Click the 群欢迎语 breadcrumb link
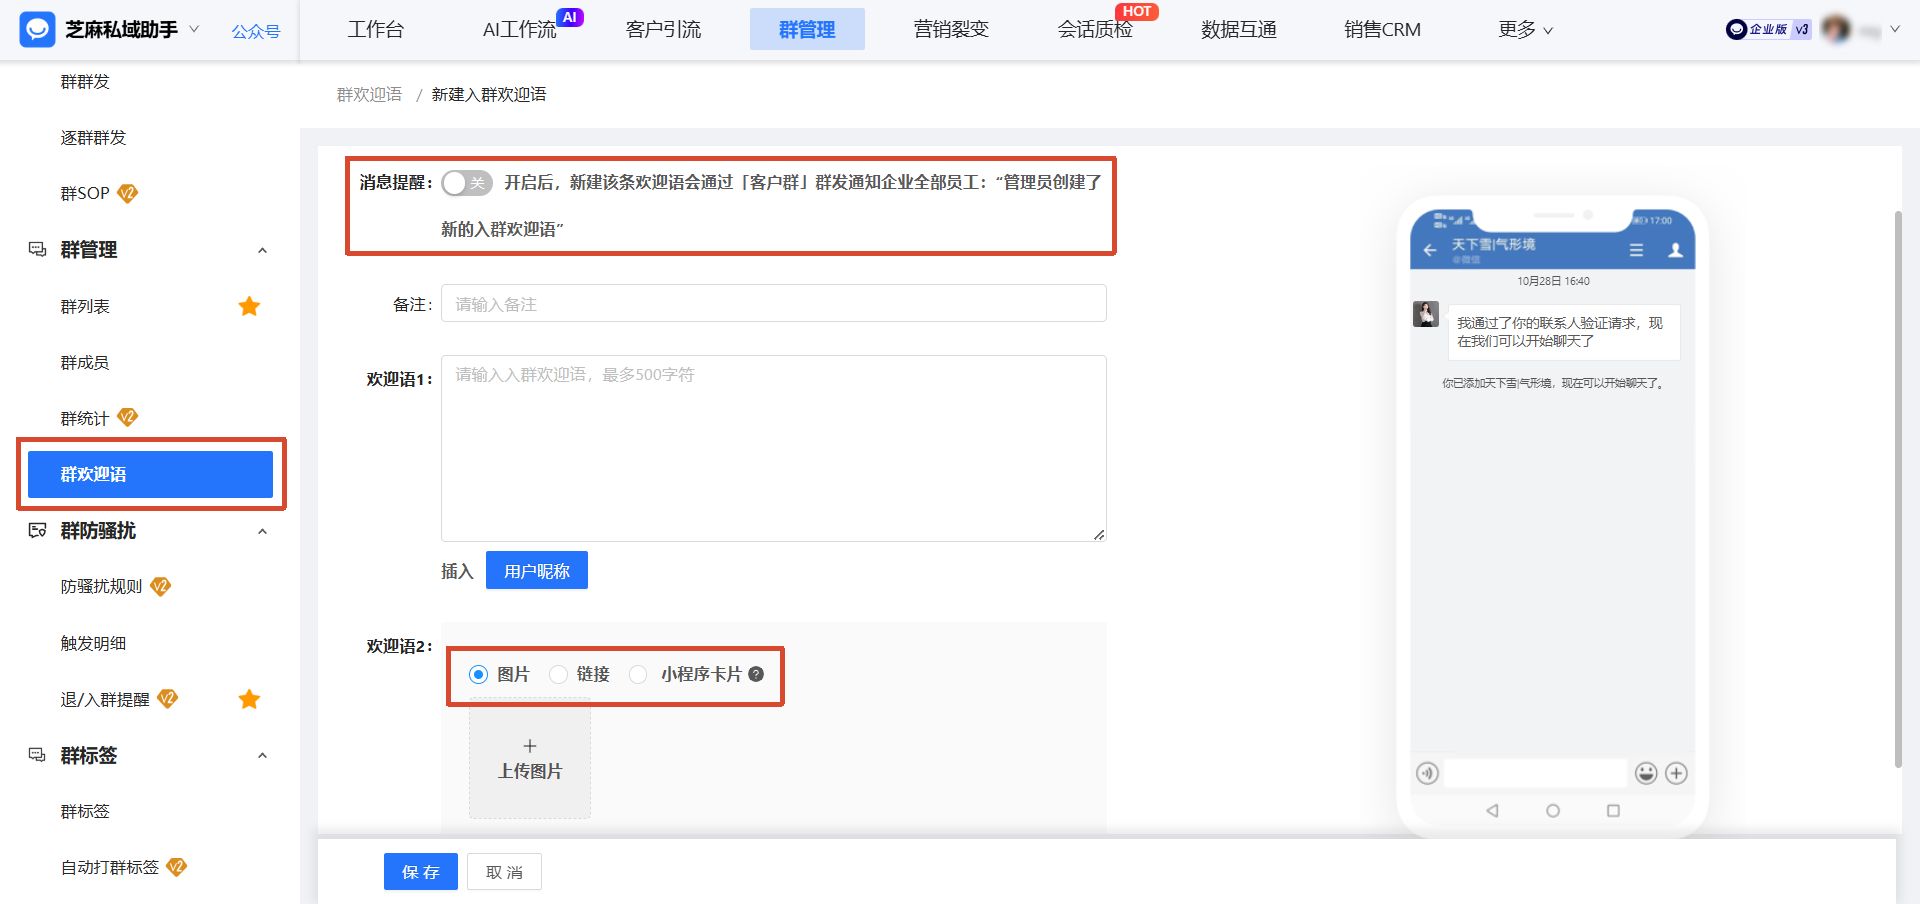The height and width of the screenshot is (904, 1920). [368, 93]
